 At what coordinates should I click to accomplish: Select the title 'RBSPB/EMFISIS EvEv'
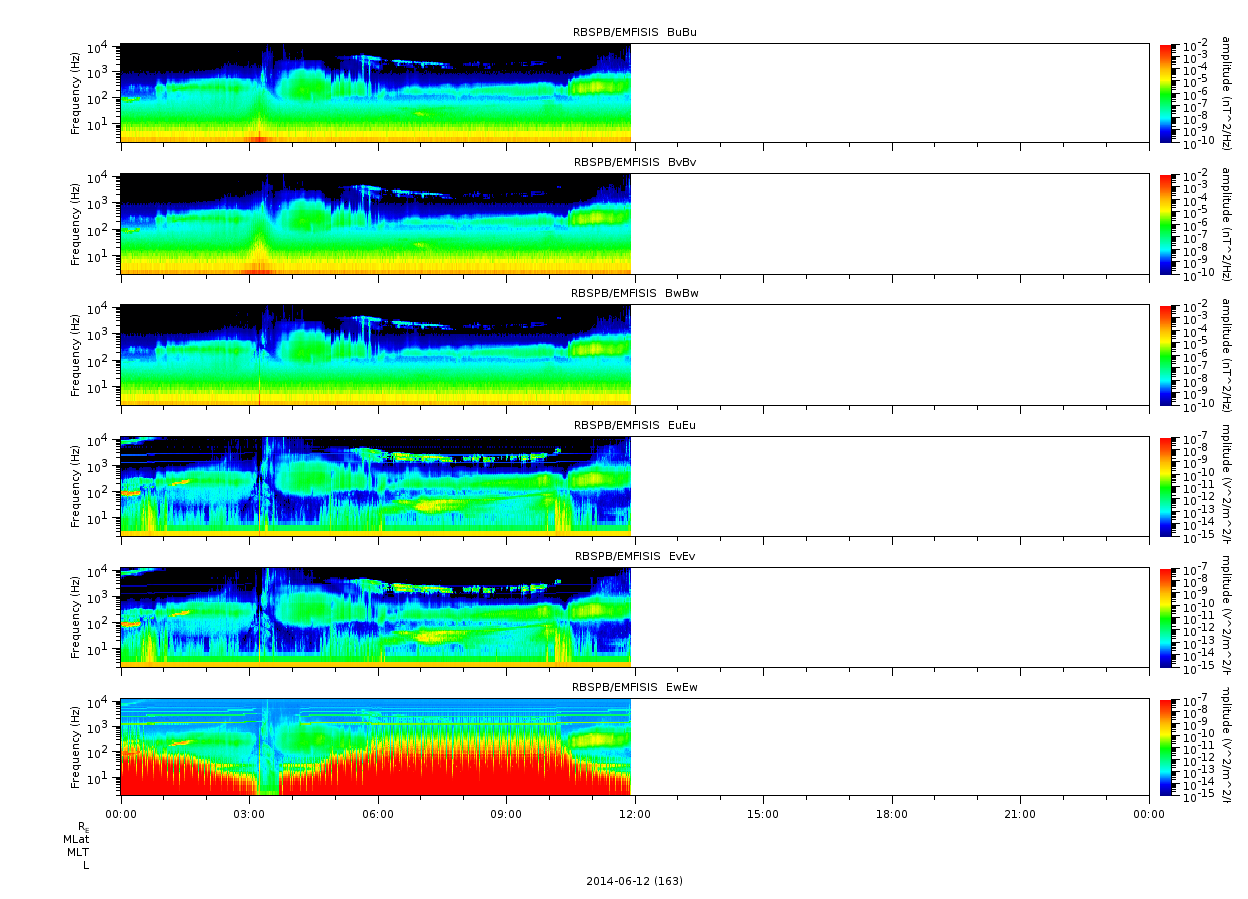634,556
